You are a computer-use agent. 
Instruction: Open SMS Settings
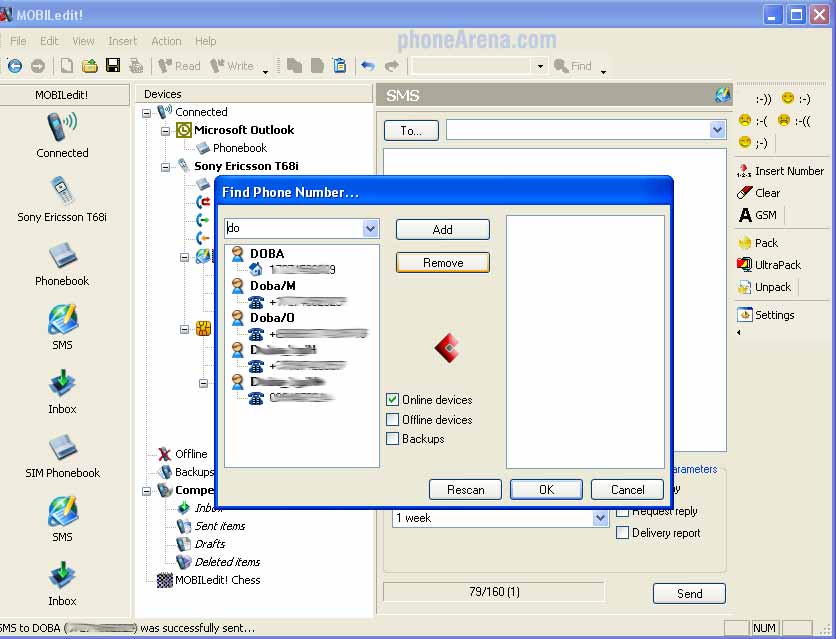tap(766, 315)
